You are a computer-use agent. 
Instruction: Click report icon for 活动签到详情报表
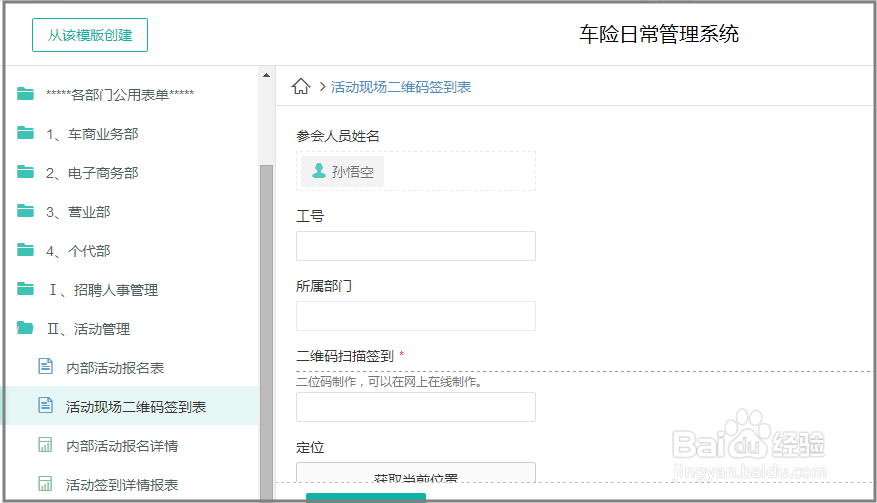(45, 484)
